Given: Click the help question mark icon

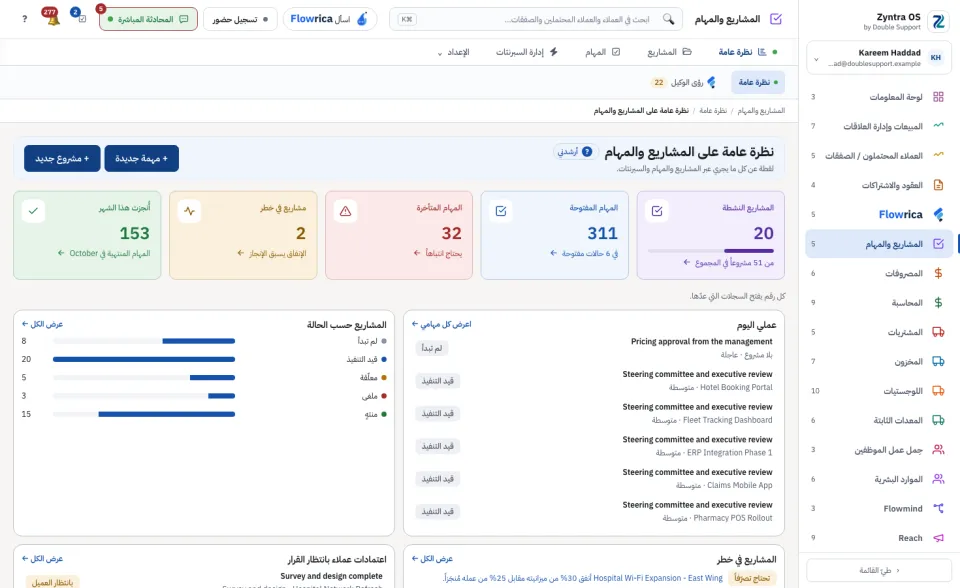Looking at the screenshot, I should [x=24, y=19].
